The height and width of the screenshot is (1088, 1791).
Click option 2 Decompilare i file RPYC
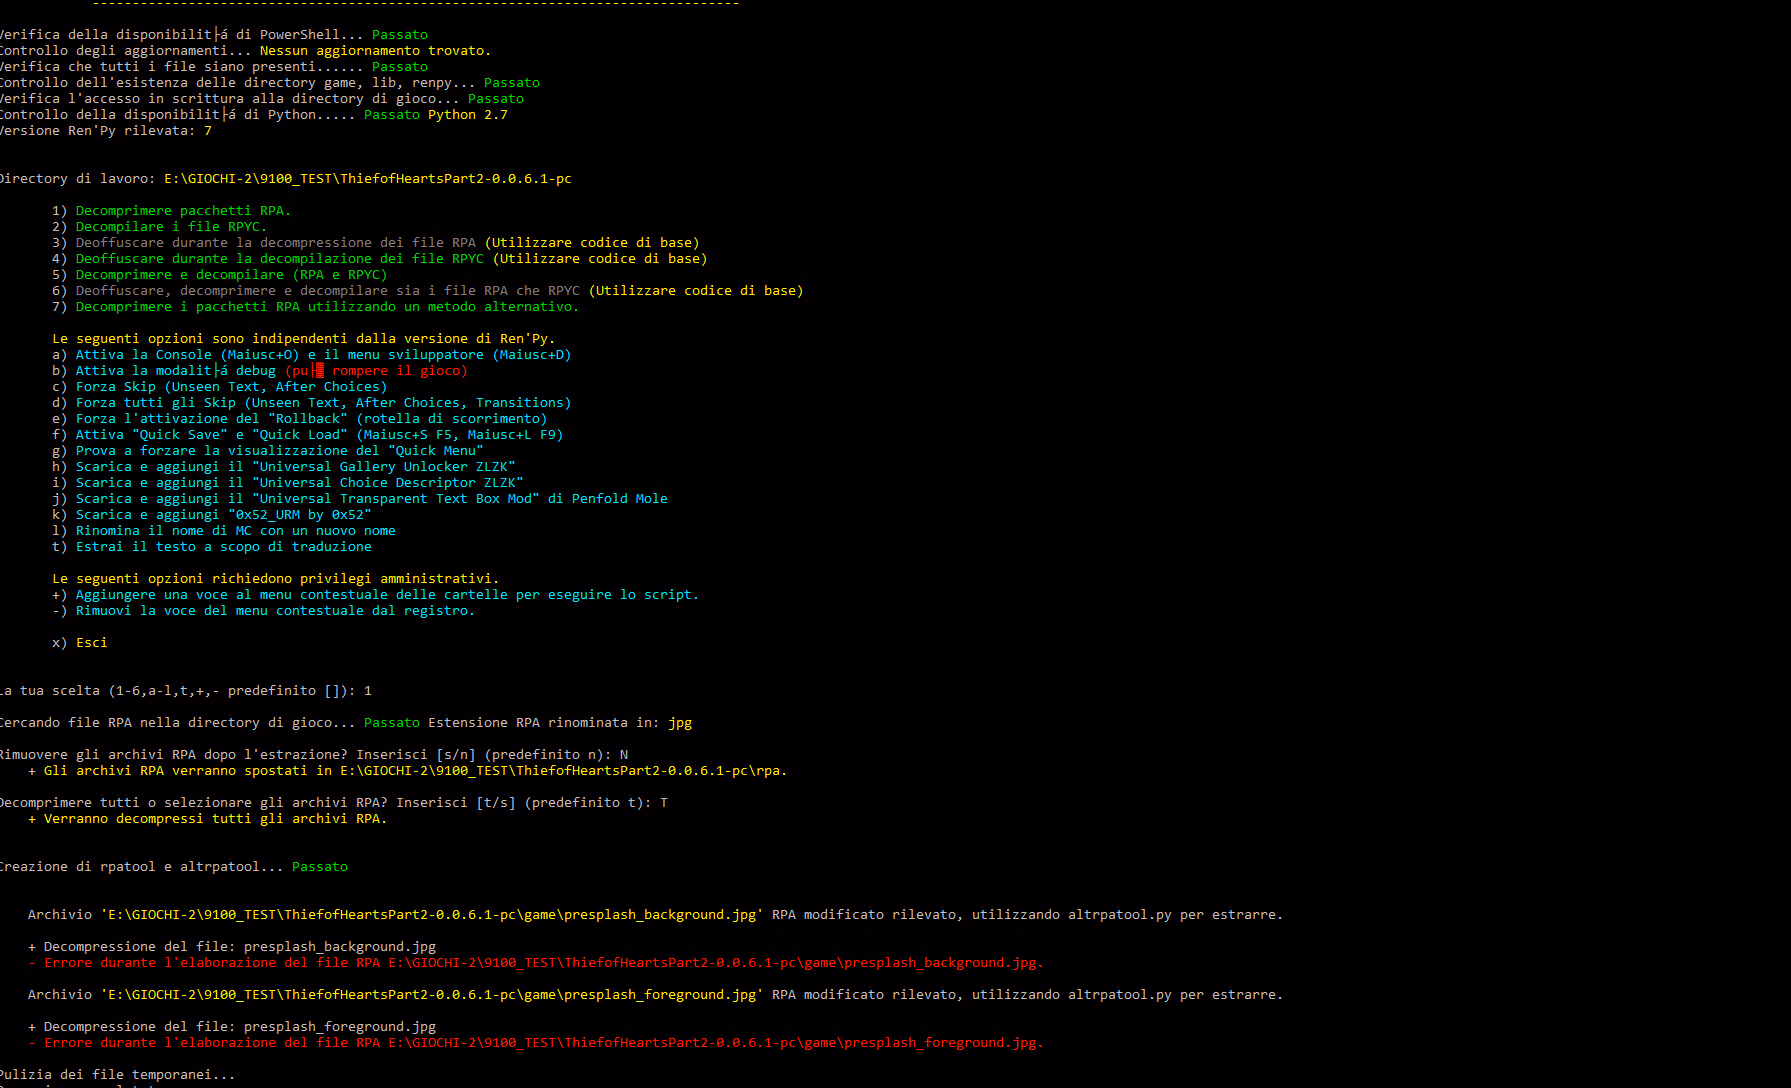171,227
